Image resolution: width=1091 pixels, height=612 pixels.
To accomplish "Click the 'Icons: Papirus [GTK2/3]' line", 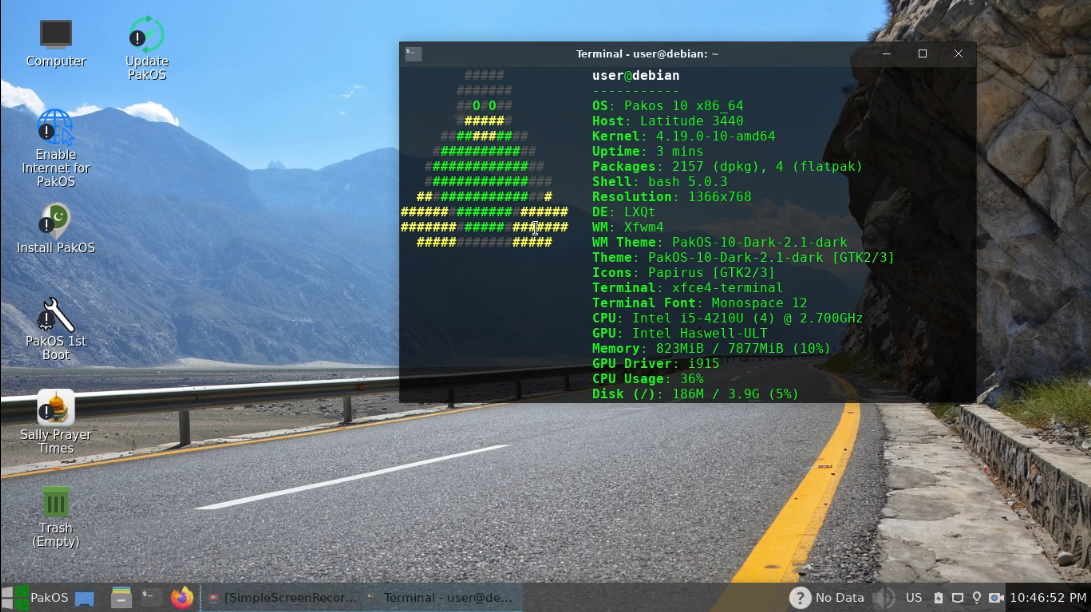I will click(x=683, y=273).
